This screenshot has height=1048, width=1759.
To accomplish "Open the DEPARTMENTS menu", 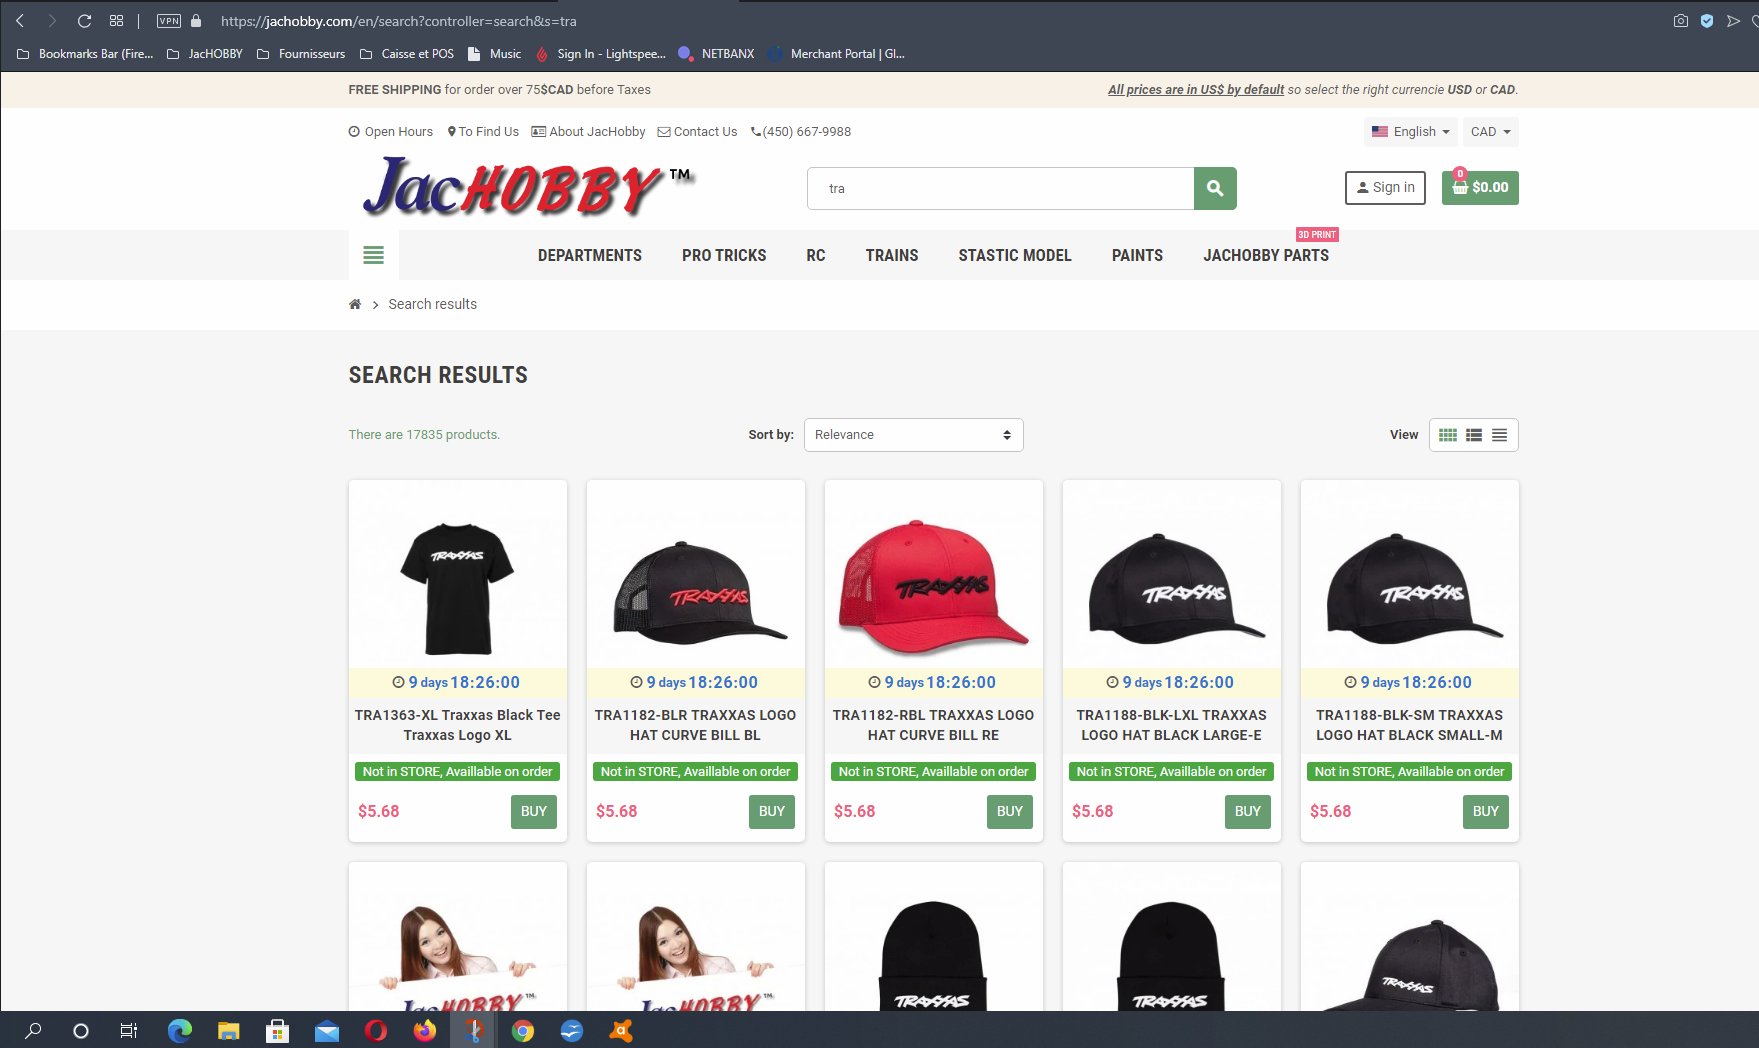I will coord(590,256).
